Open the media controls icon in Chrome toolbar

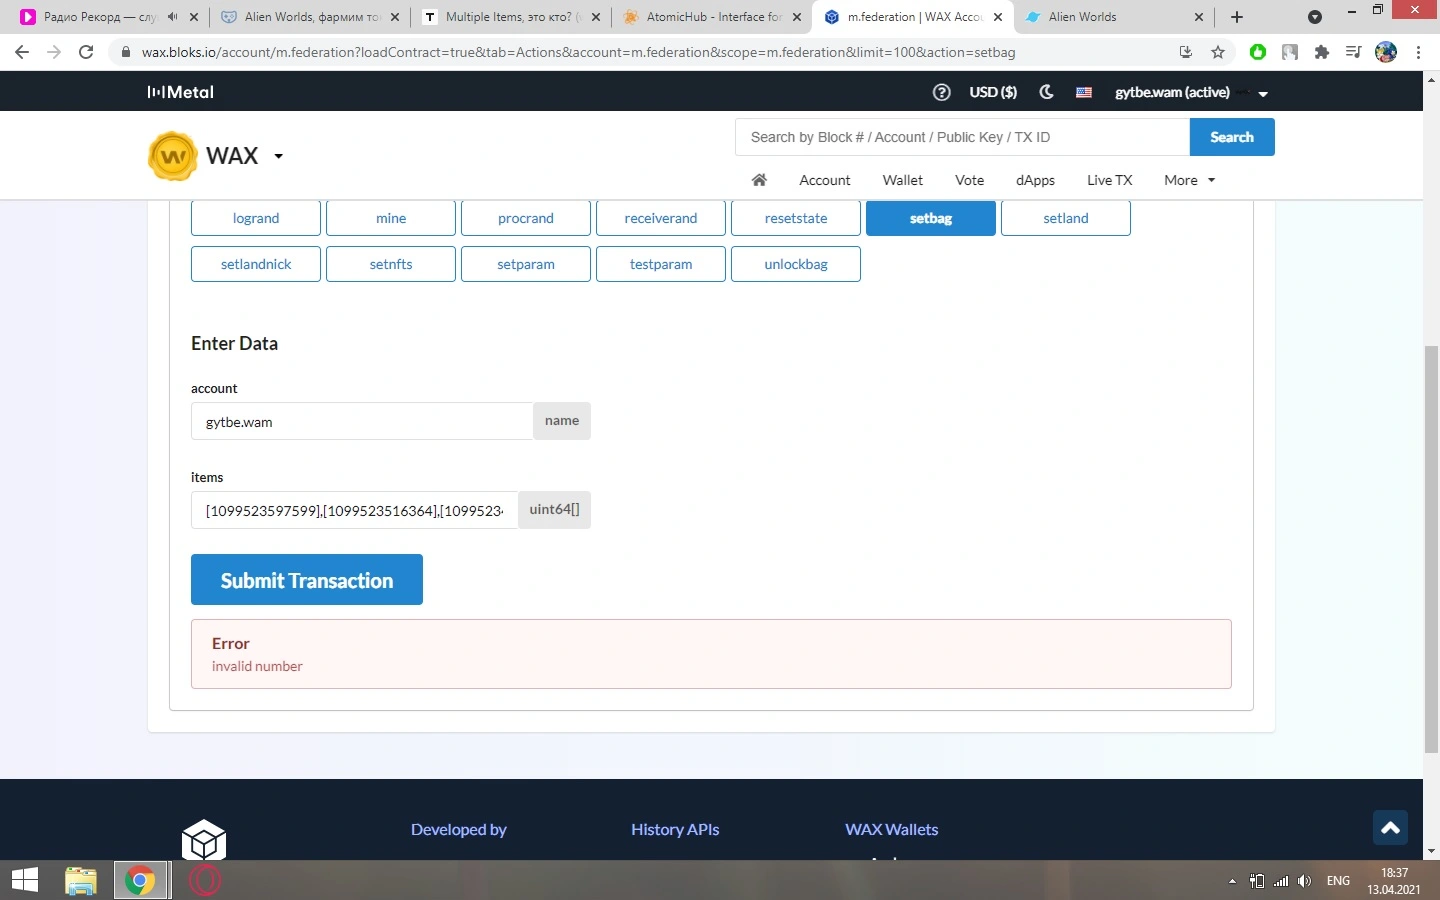click(1353, 52)
